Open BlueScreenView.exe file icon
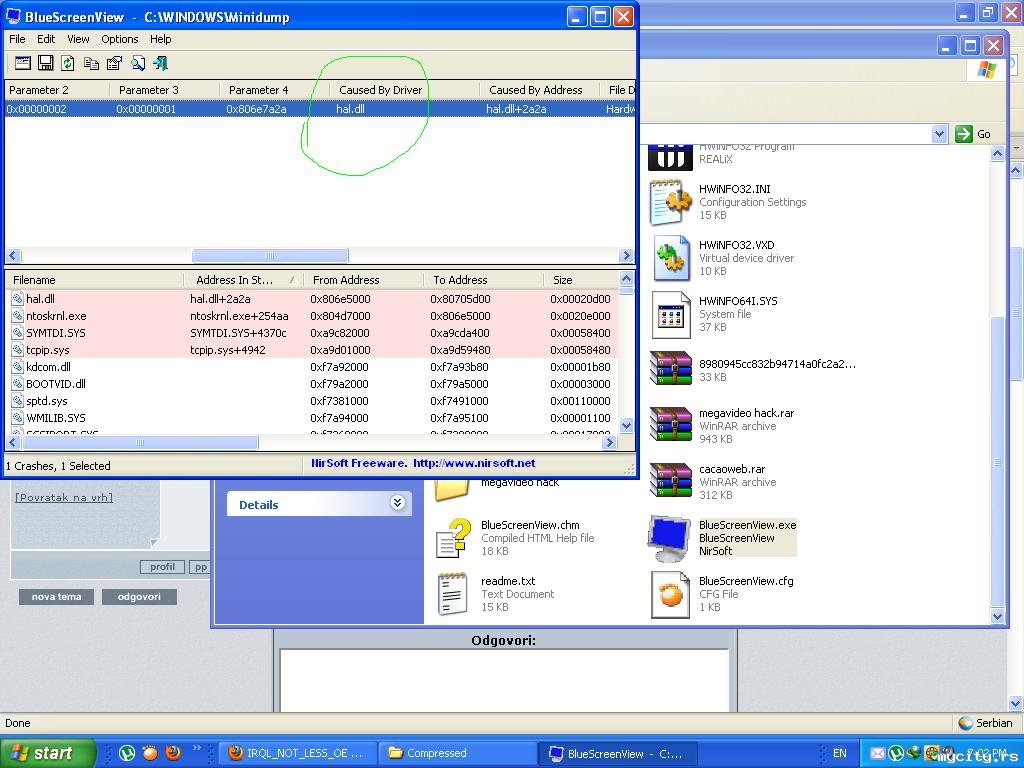This screenshot has height=768, width=1024. 669,538
